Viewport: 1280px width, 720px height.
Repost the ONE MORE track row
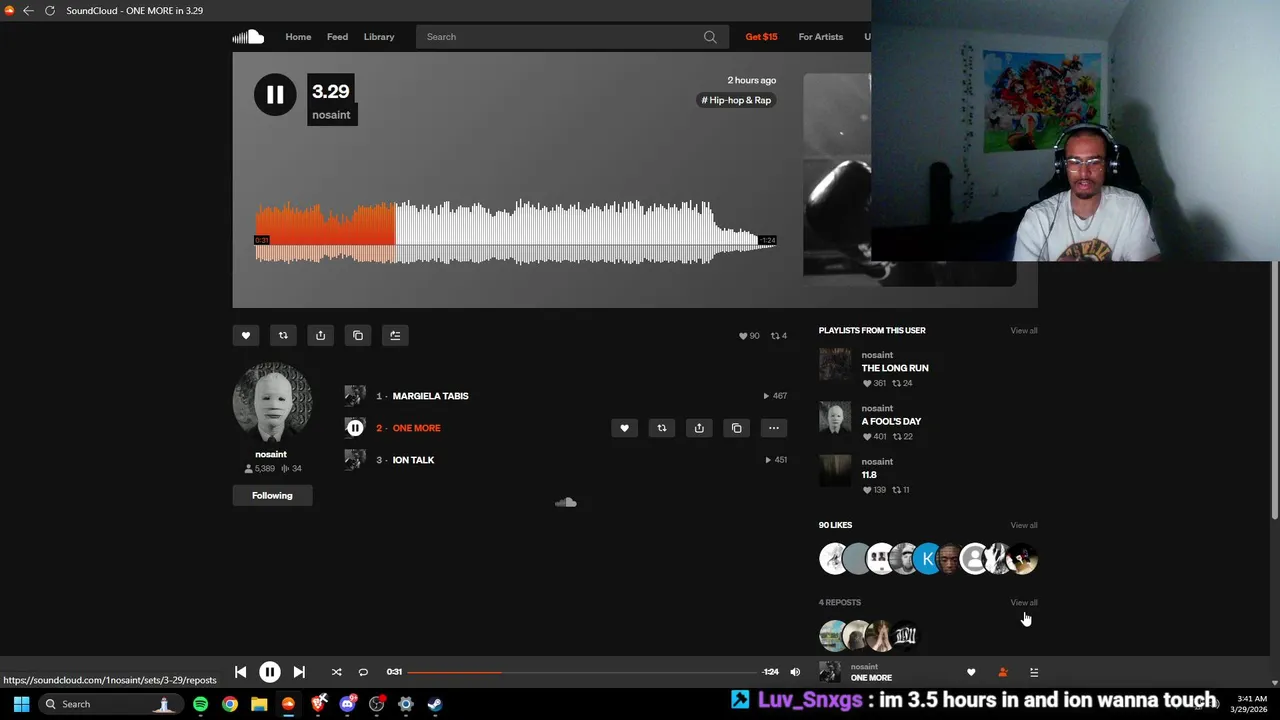pos(661,428)
